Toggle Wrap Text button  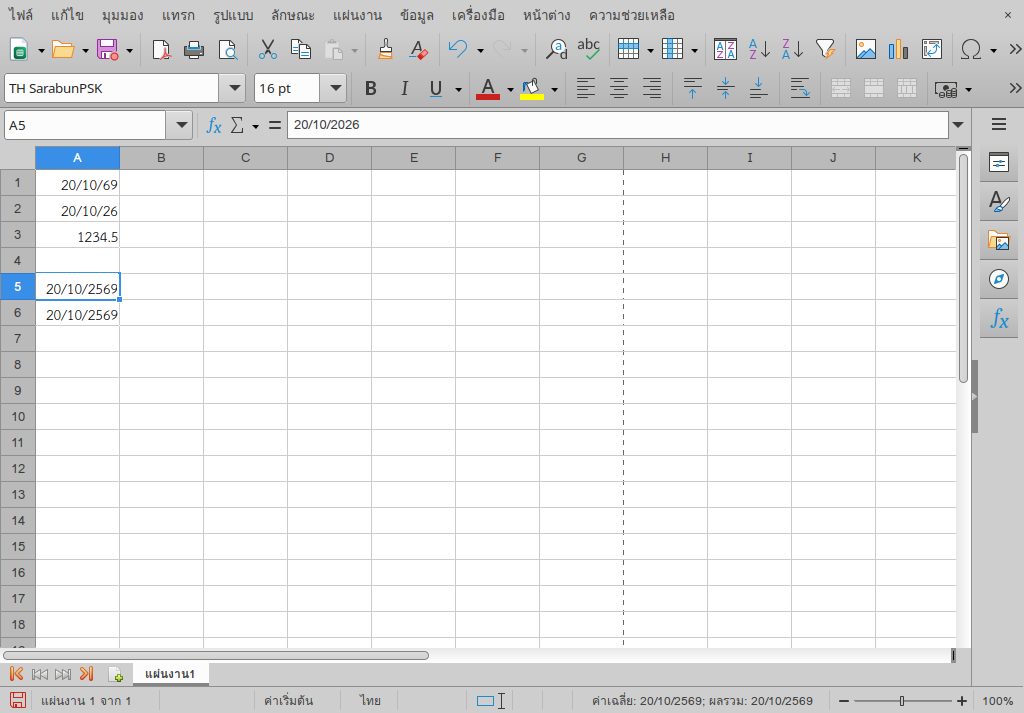click(800, 88)
